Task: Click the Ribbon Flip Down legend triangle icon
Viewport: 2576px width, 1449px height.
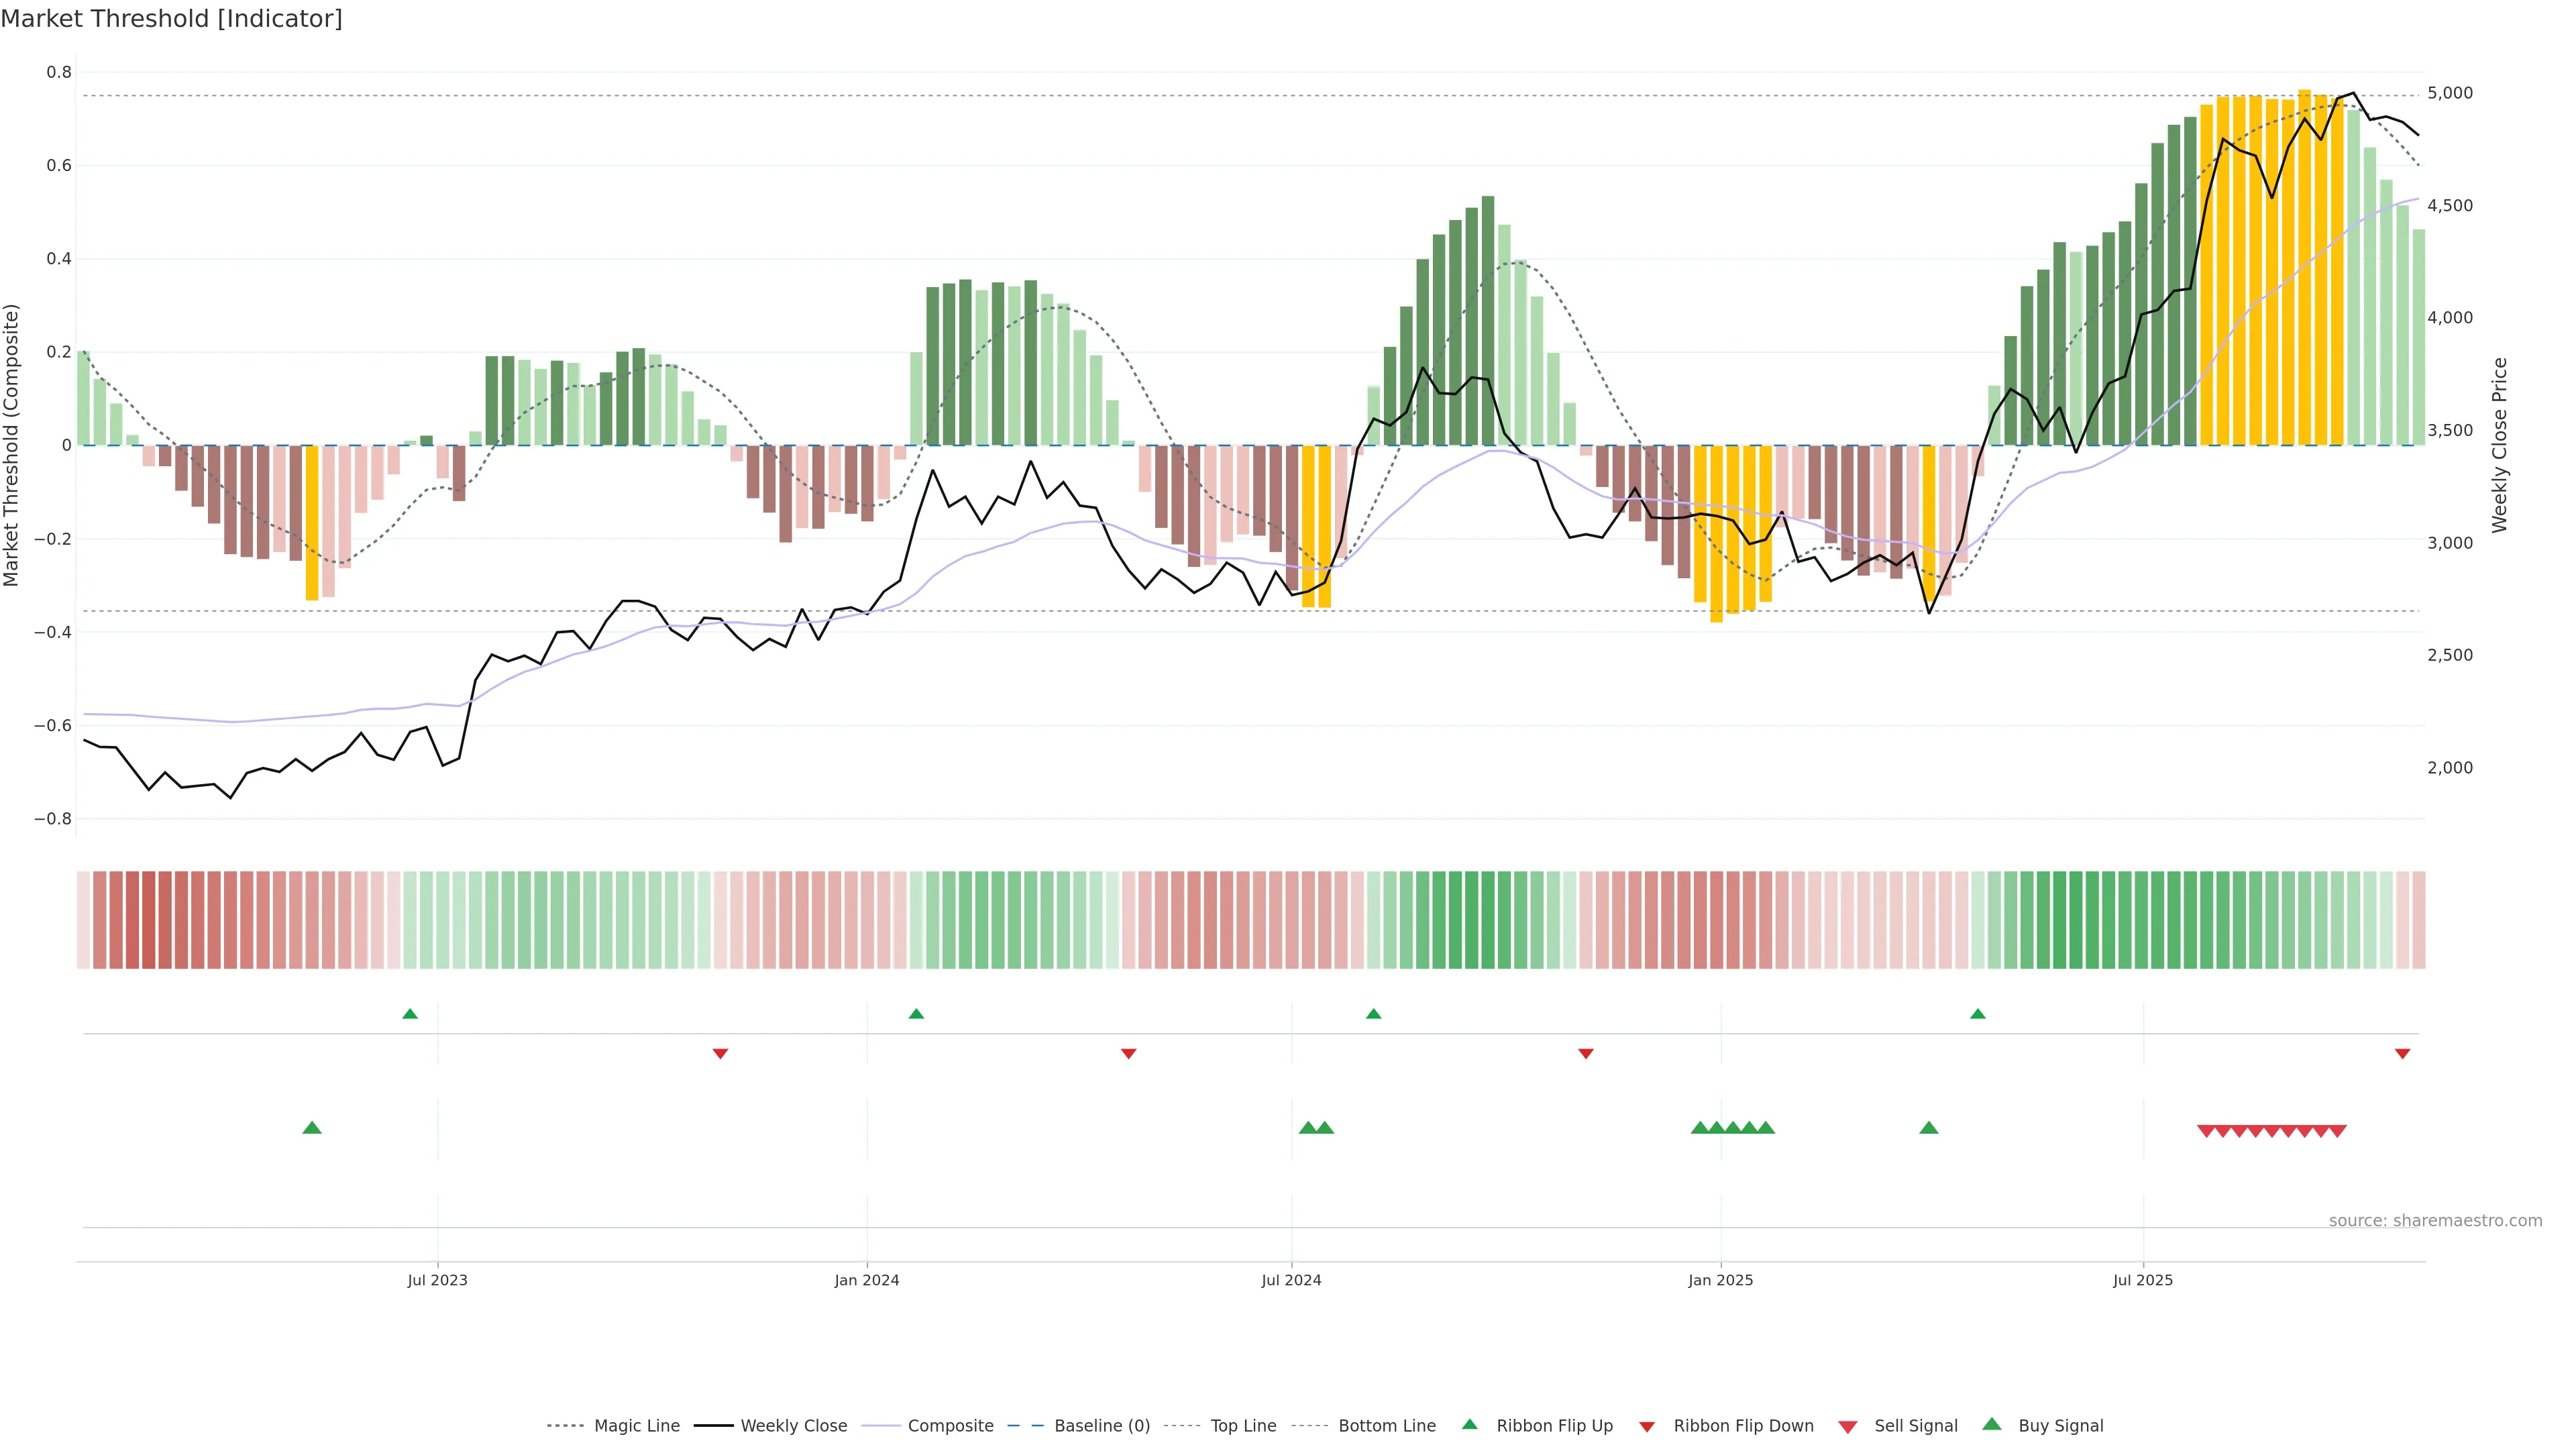Action: 1647,1427
